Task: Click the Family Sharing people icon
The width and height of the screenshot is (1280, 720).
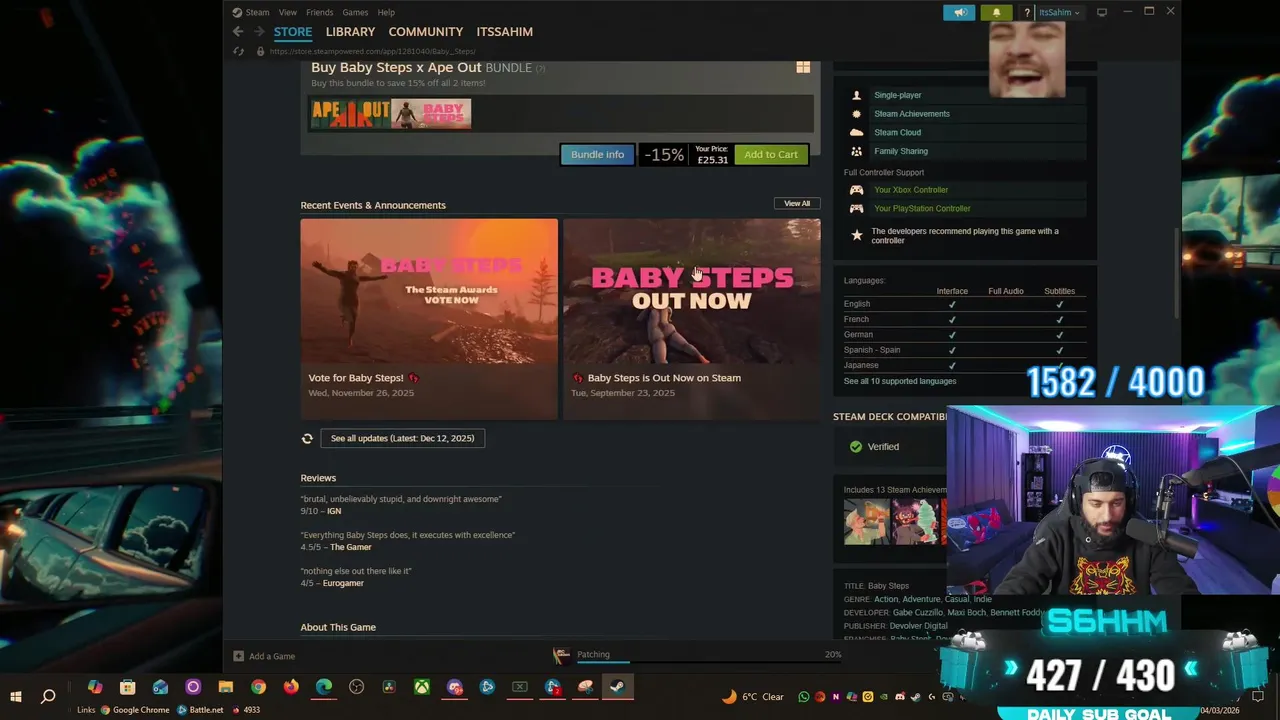Action: coord(856,151)
